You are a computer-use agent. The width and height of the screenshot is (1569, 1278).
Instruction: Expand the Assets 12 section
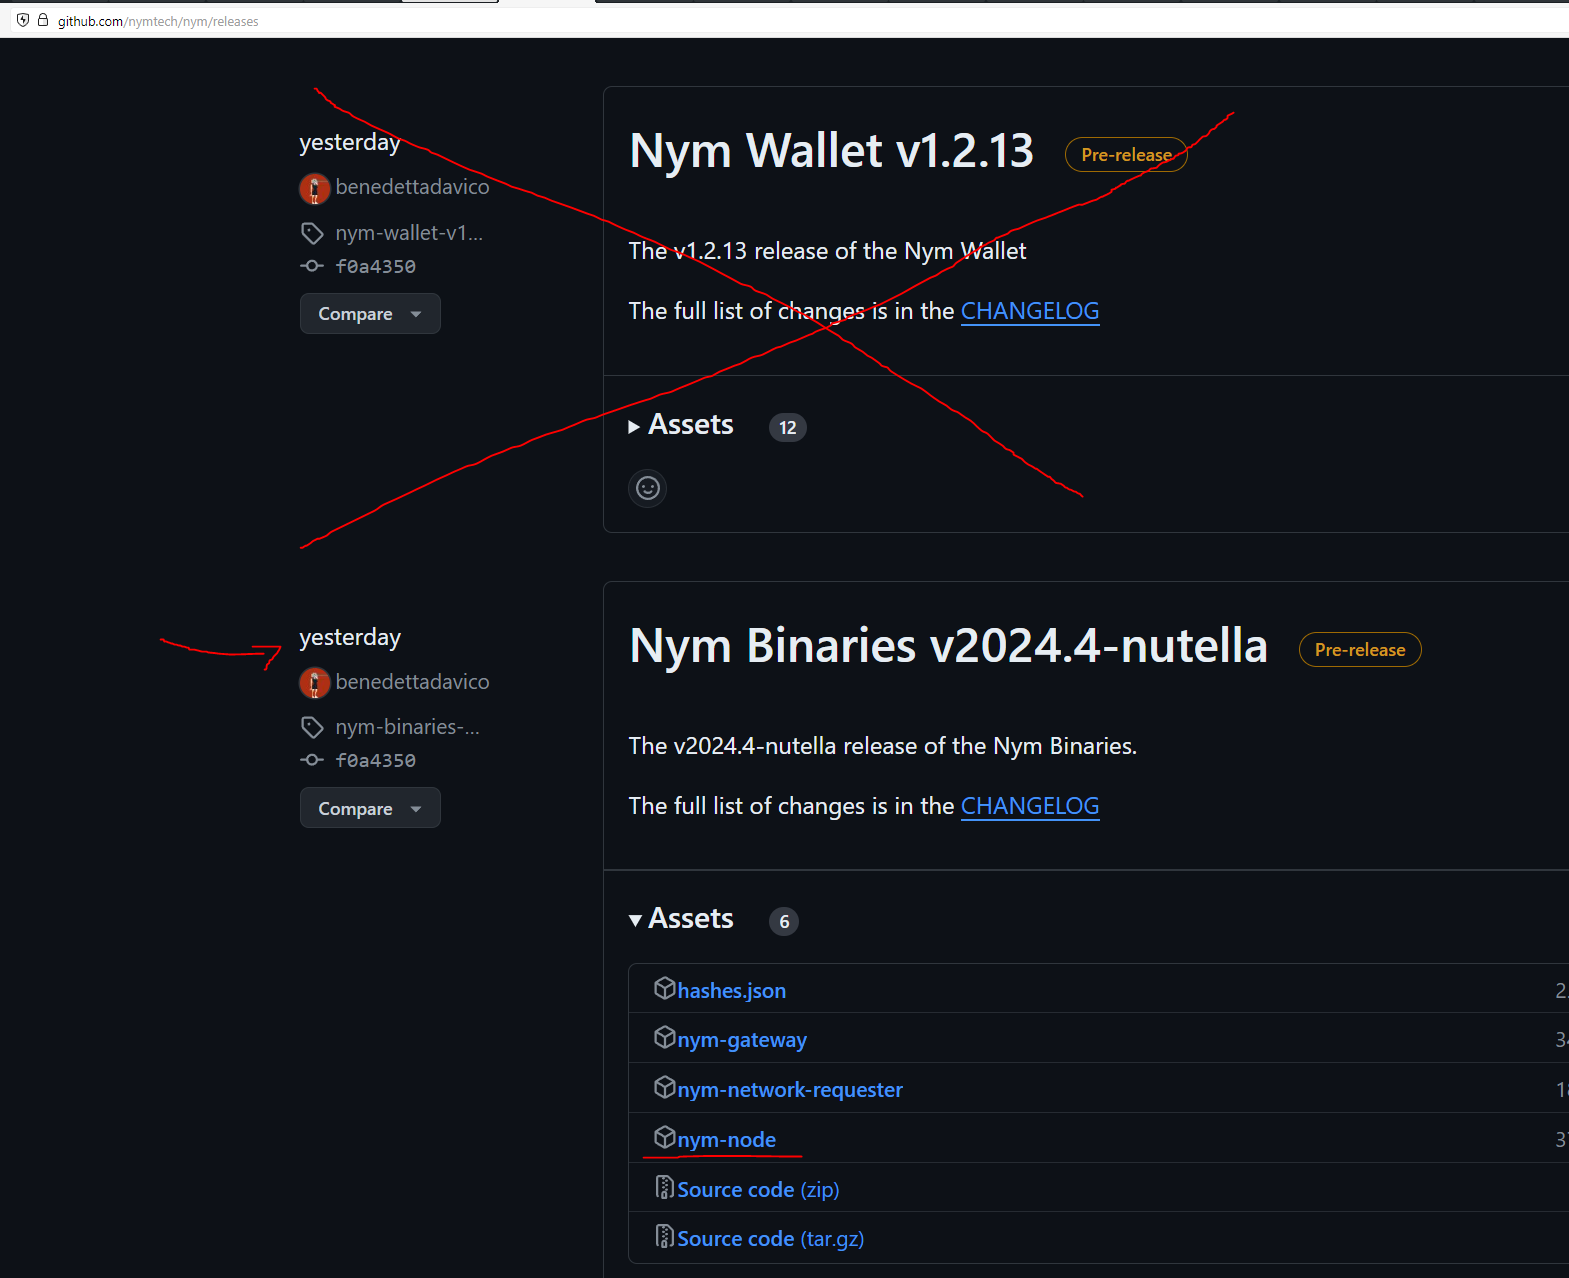681,425
